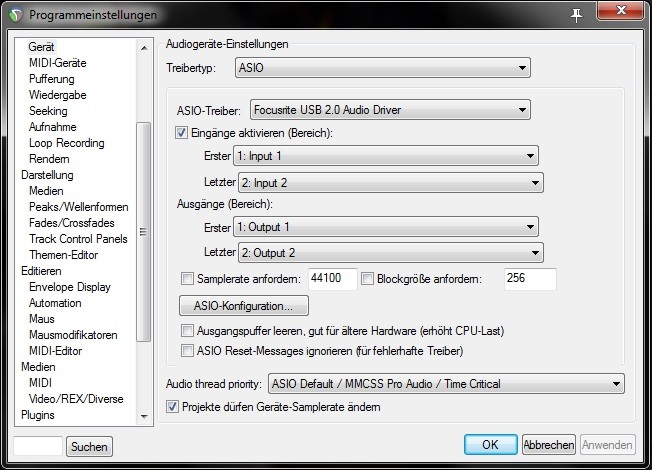The image size is (652, 470).
Task: Select Aufnahme in the tree
Action: [x=53, y=127]
